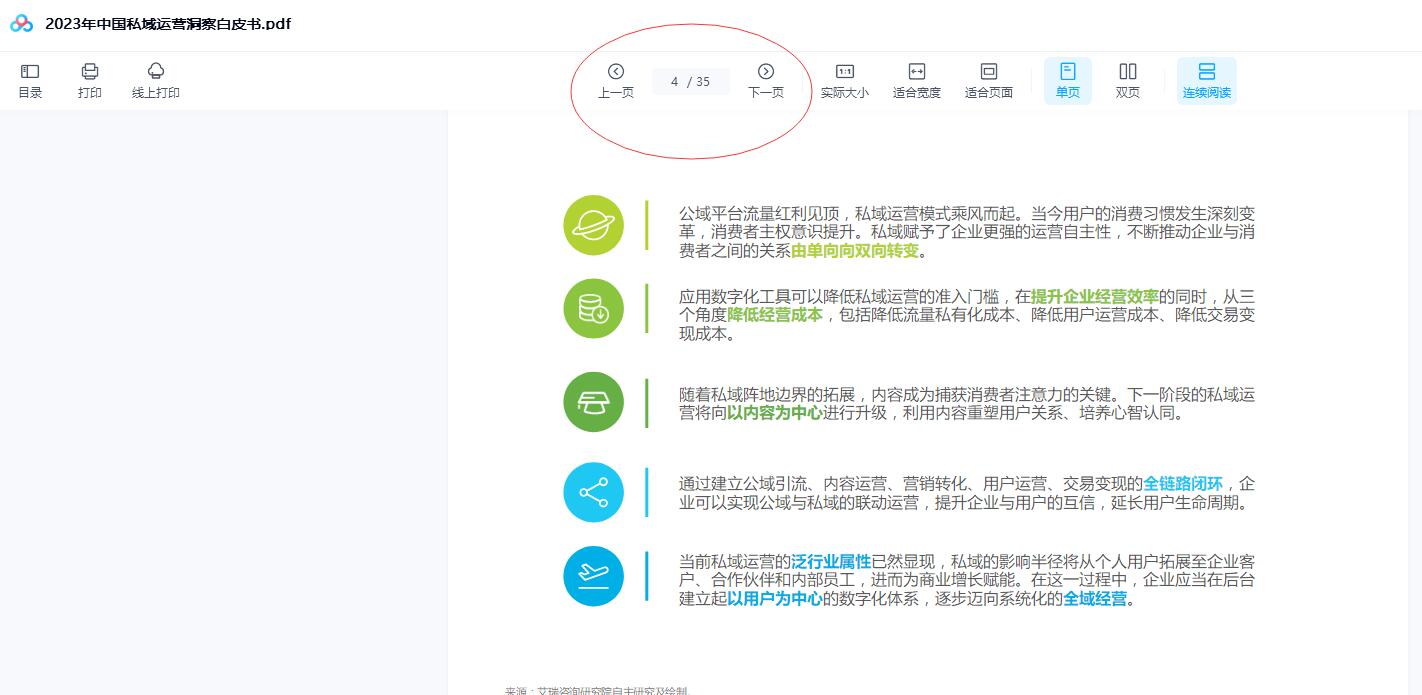
Task: Switch to 双页 double page mode
Action: [1128, 80]
